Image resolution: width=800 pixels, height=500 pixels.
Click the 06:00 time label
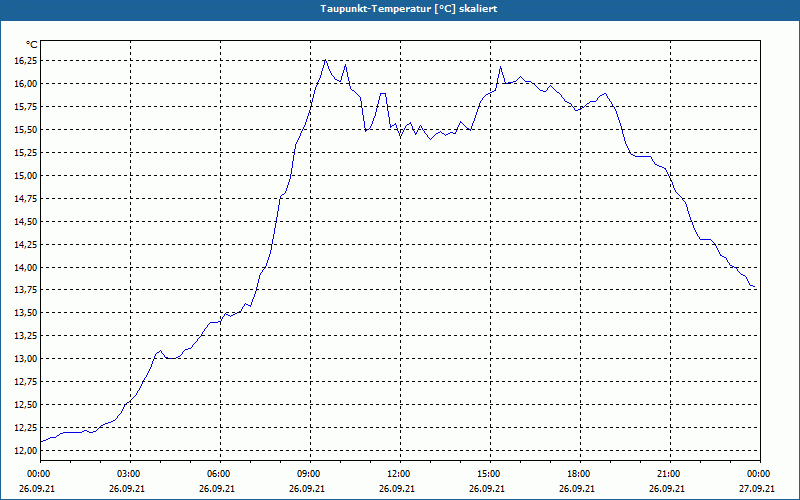220,474
